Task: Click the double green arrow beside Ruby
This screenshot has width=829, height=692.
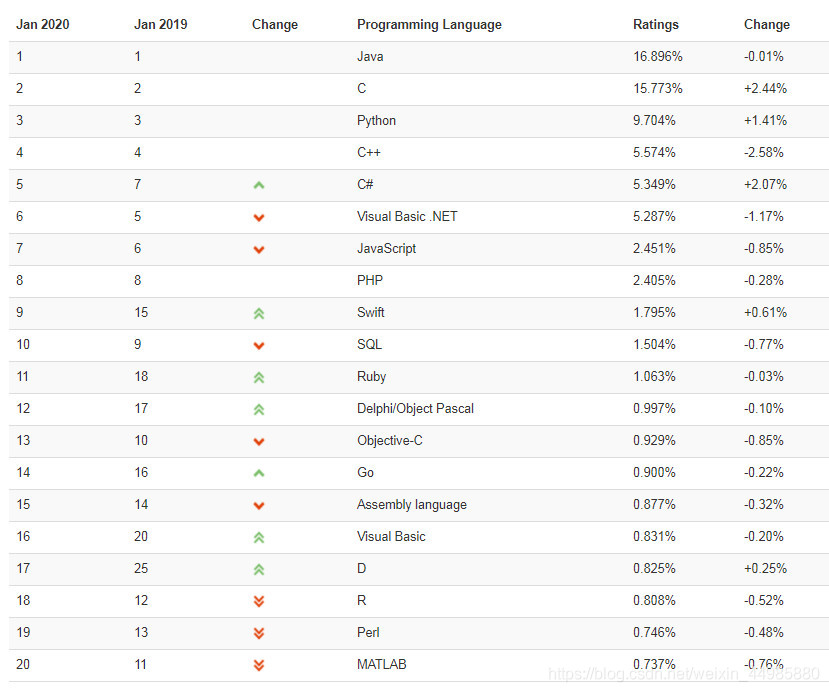Action: 259,377
